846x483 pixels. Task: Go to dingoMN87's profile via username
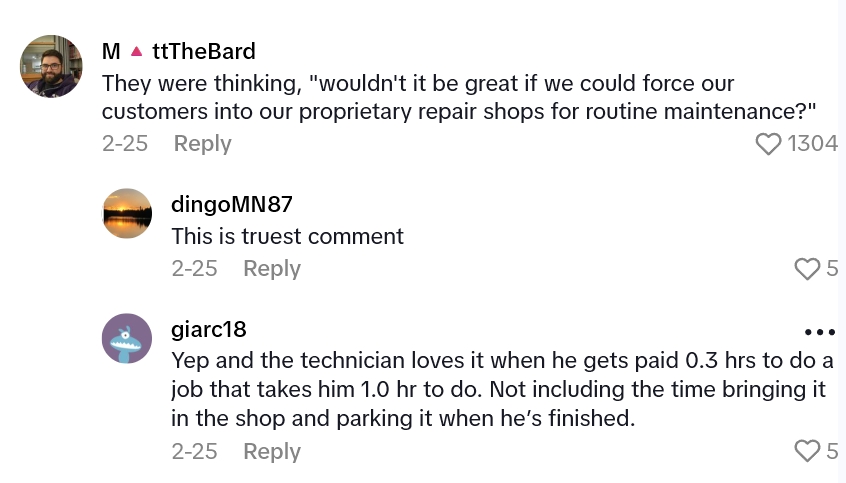coord(232,205)
